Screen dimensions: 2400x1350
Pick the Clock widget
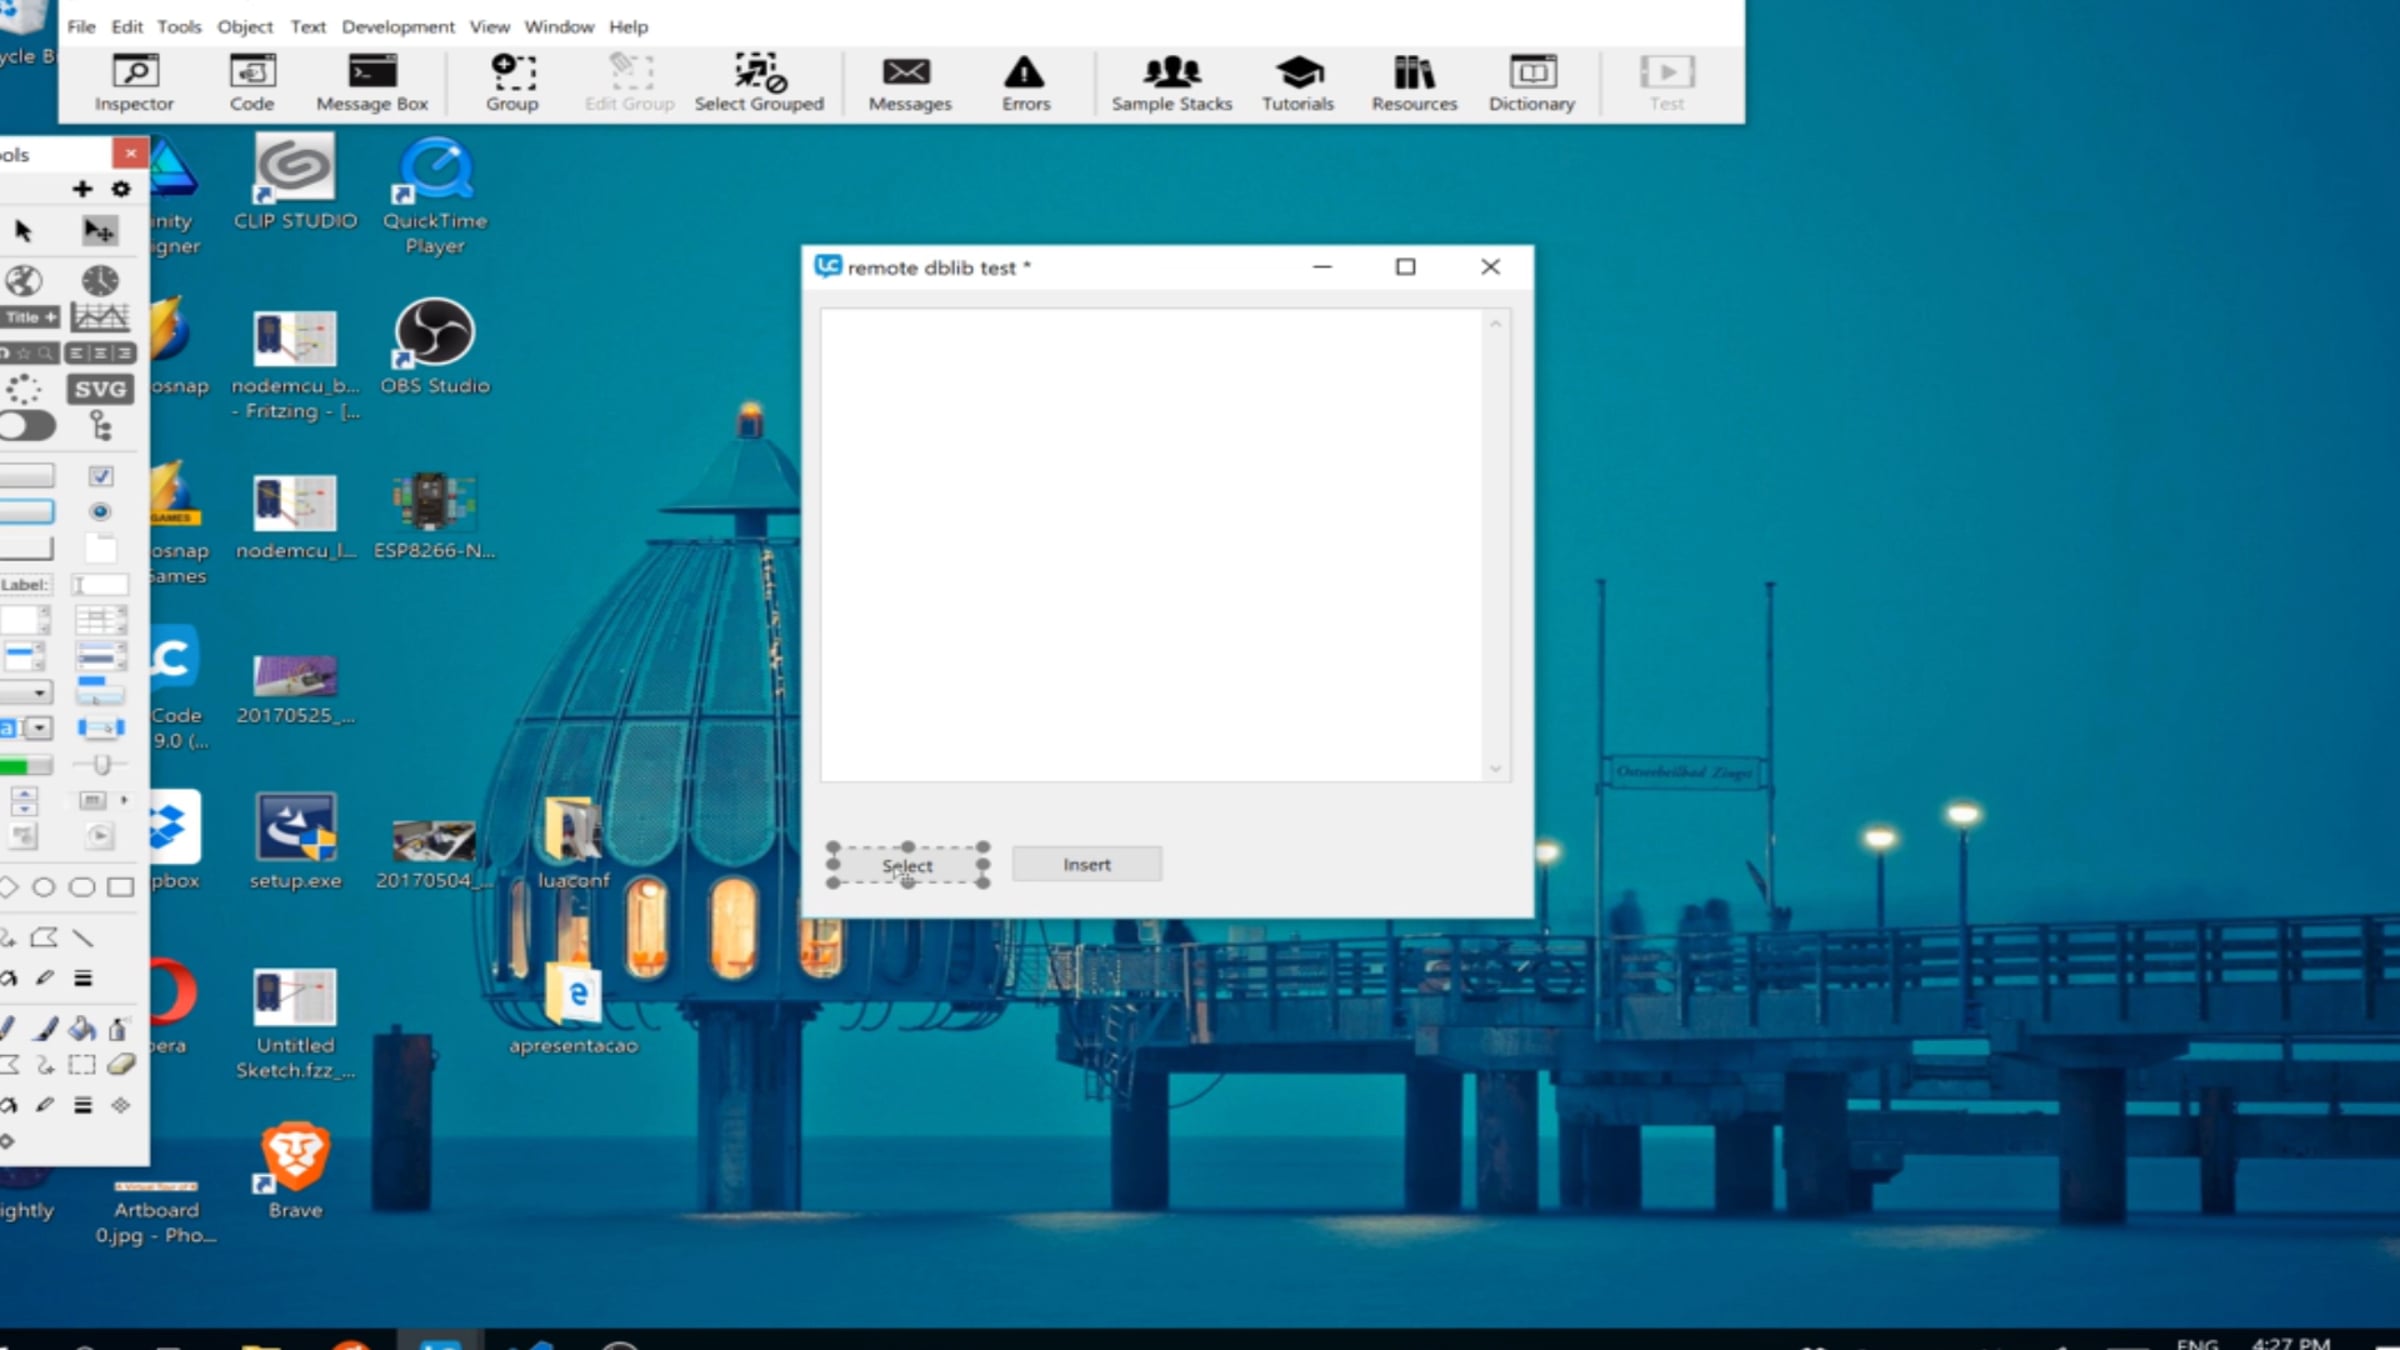[x=100, y=281]
